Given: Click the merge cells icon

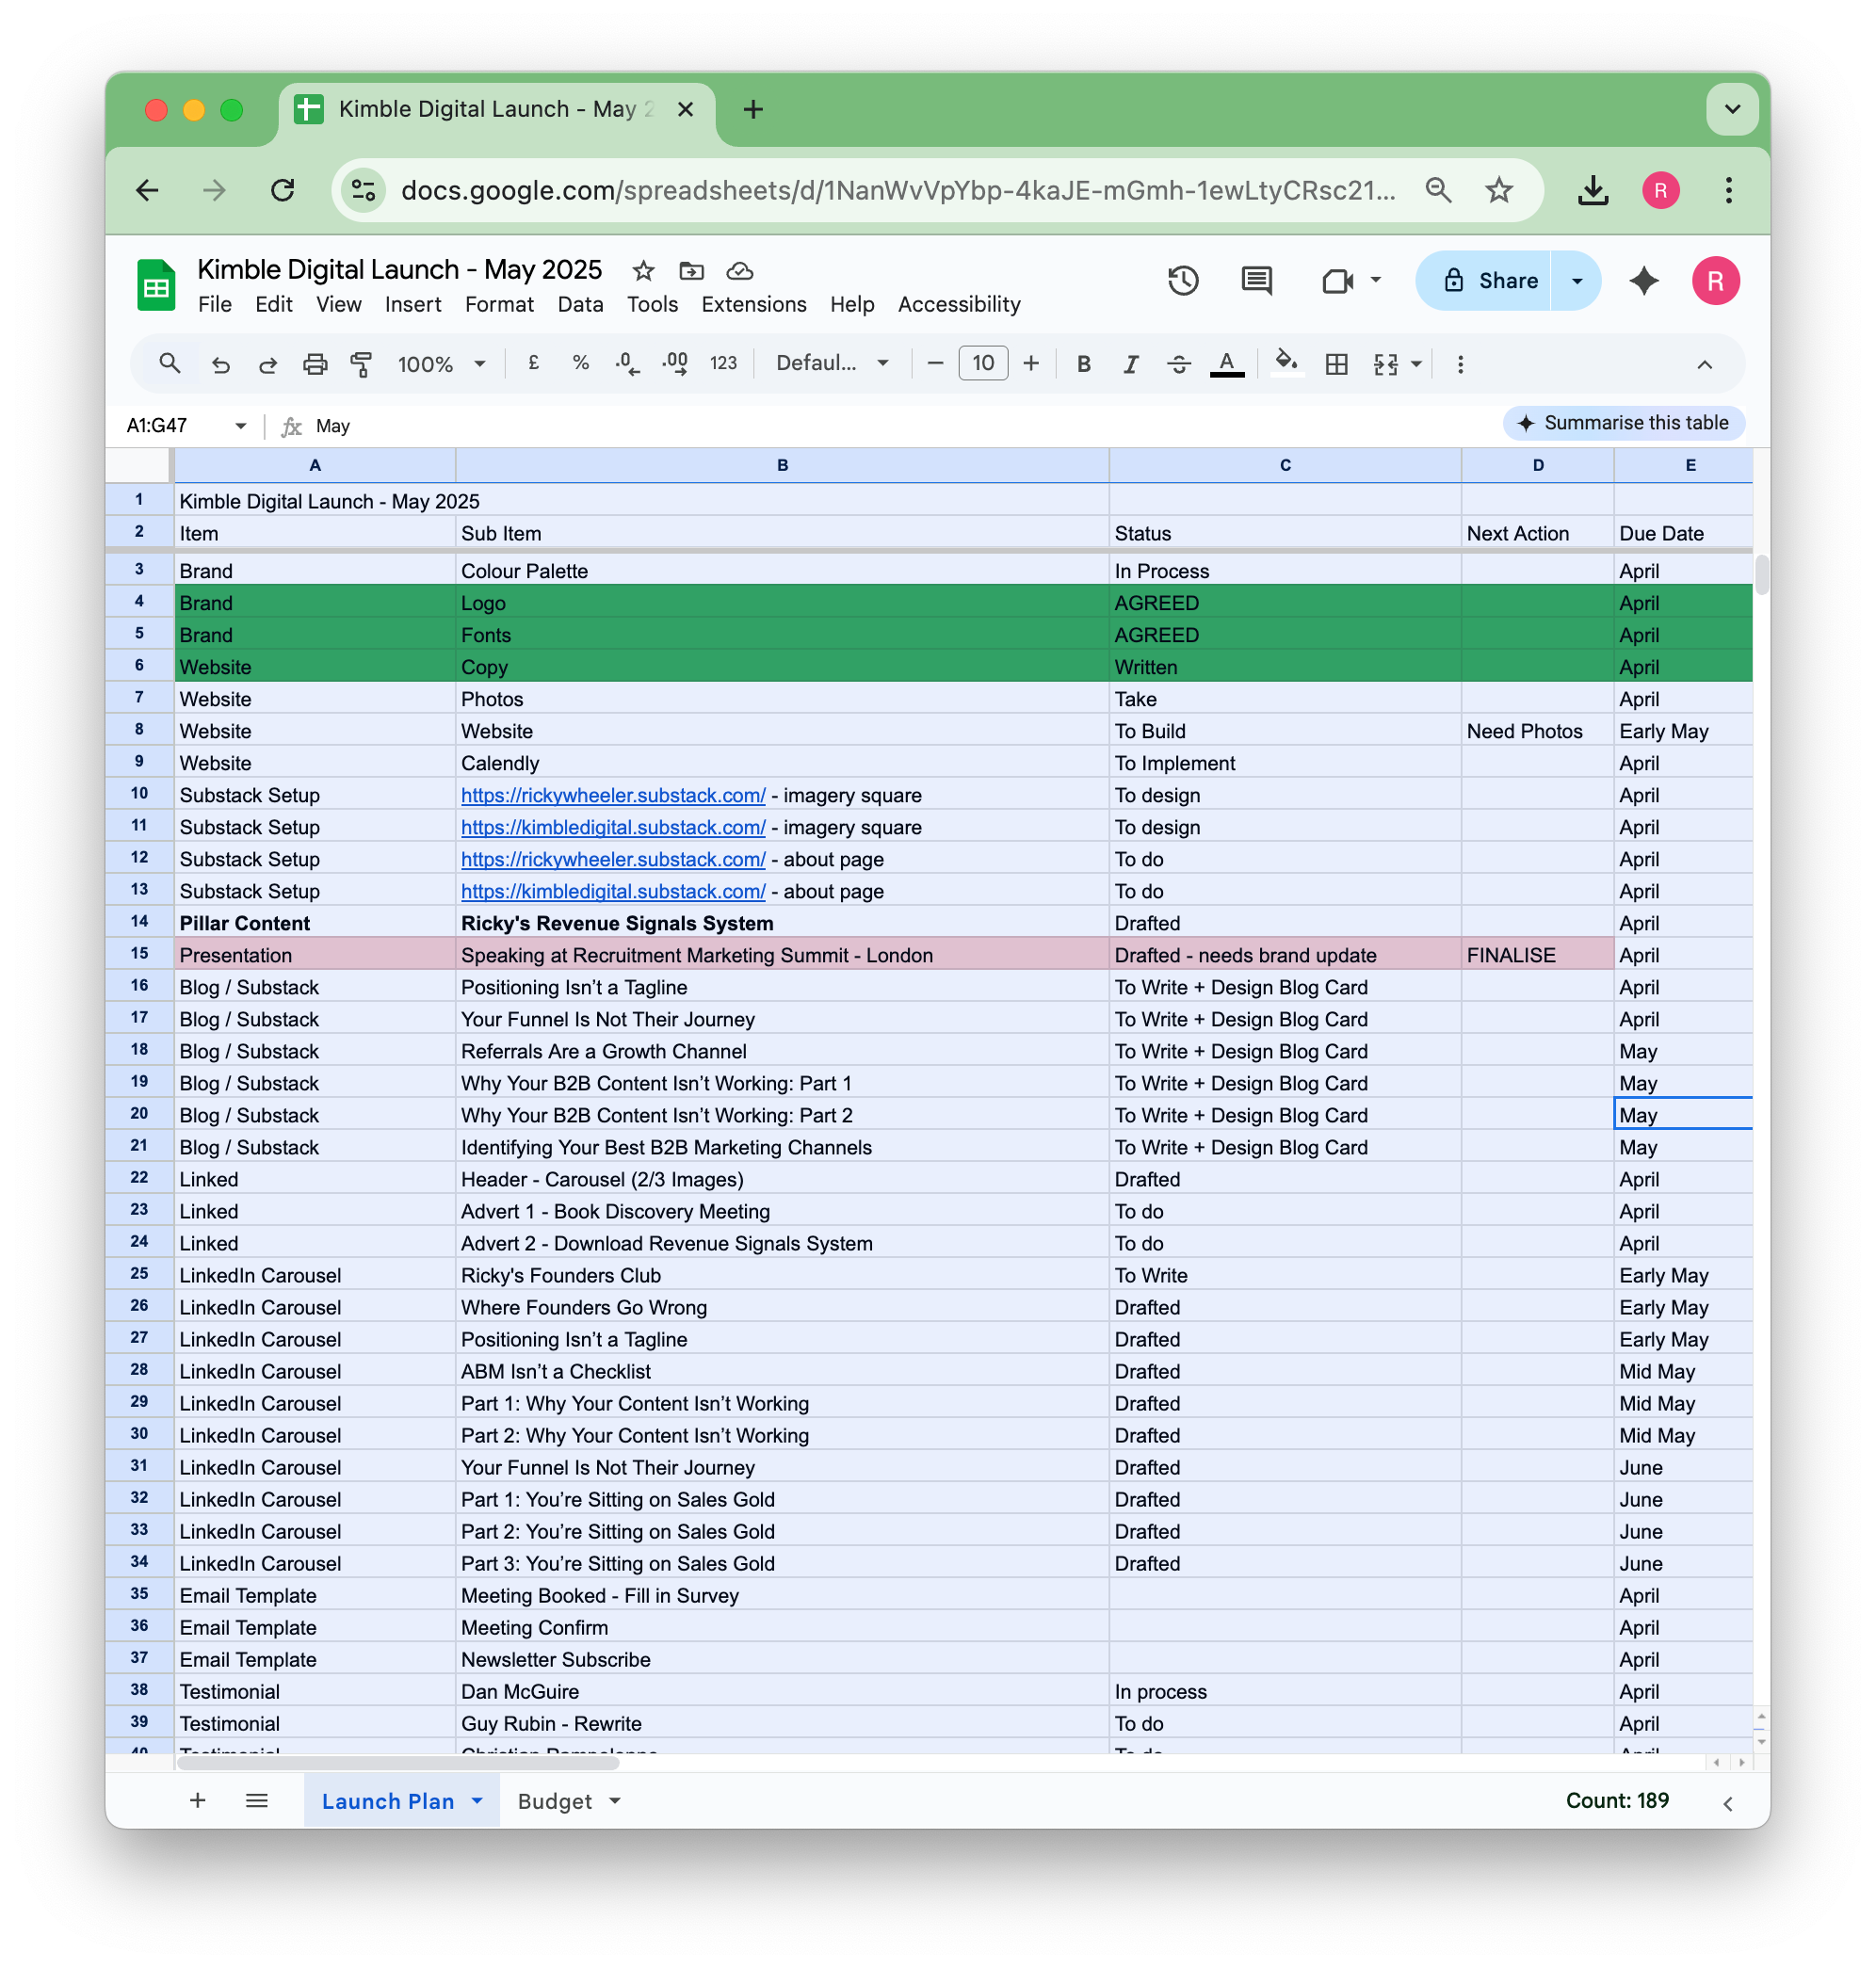Looking at the screenshot, I should point(1386,364).
